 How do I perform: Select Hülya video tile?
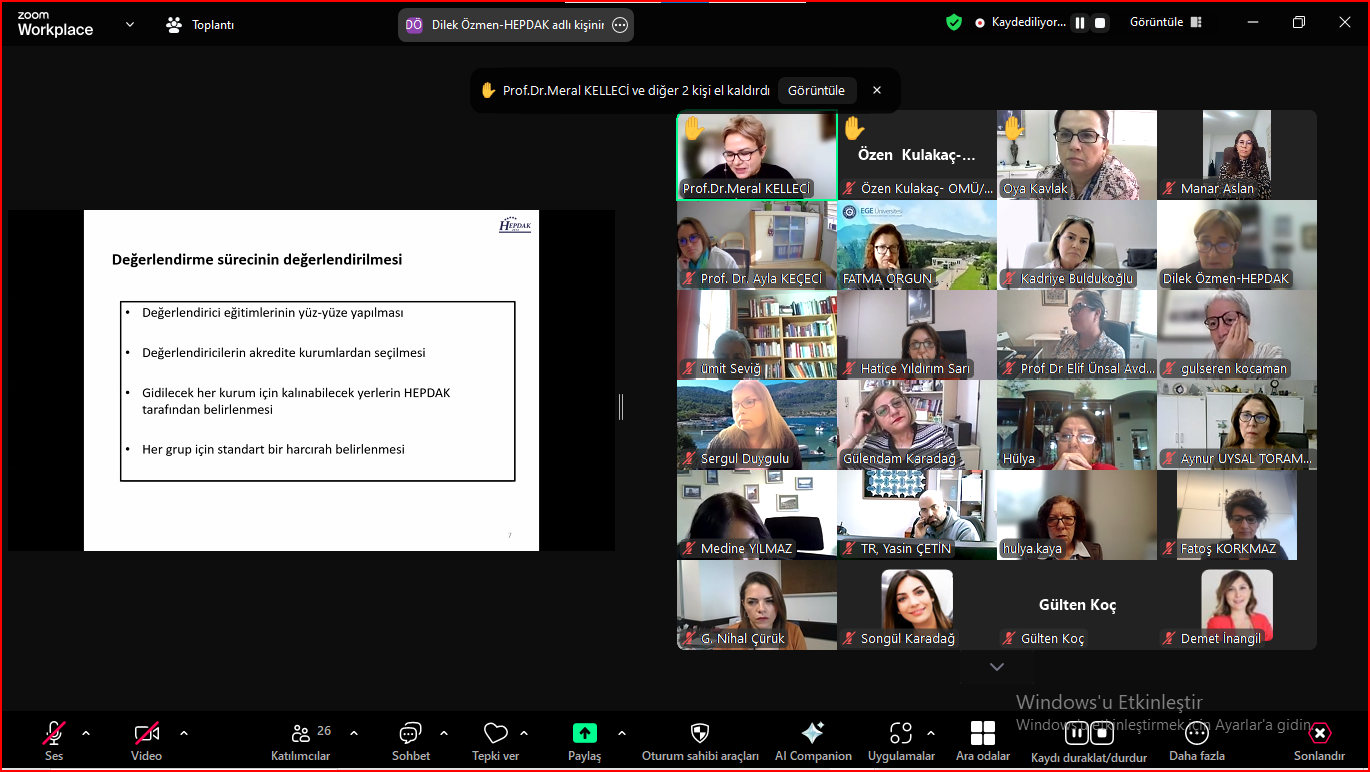(x=1077, y=425)
